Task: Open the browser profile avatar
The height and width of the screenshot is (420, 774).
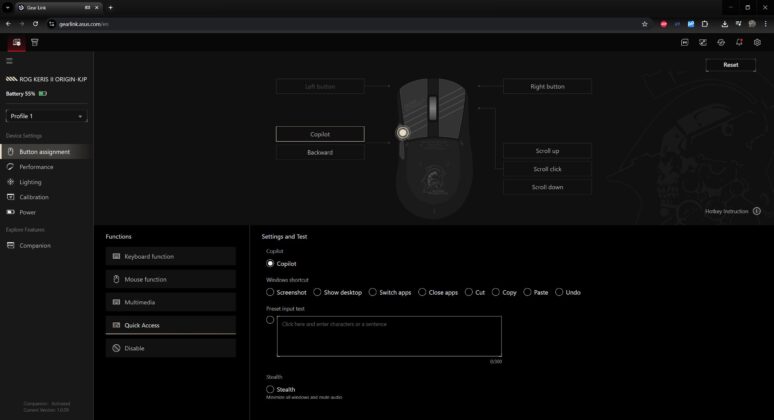Action: click(x=752, y=24)
